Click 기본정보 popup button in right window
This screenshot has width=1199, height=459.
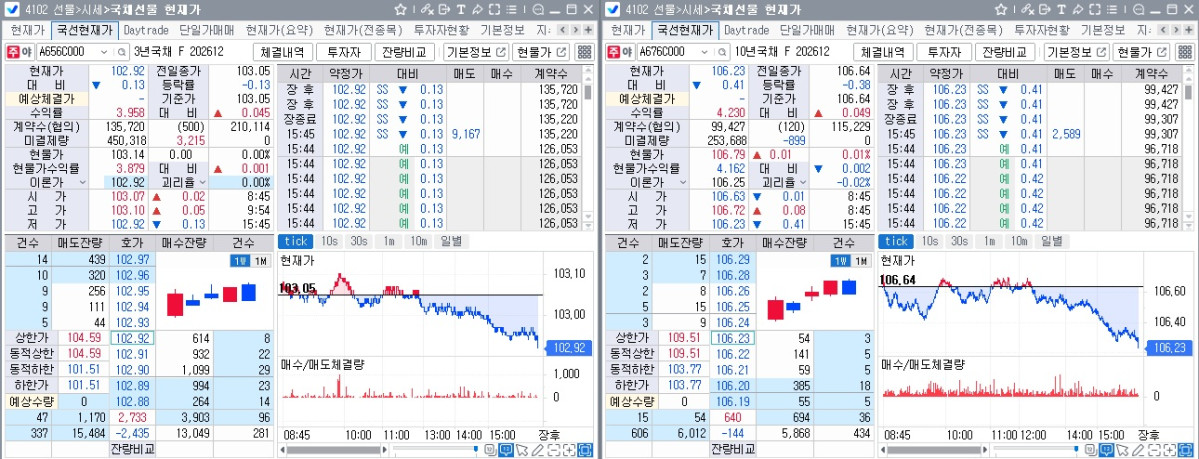coord(1077,52)
